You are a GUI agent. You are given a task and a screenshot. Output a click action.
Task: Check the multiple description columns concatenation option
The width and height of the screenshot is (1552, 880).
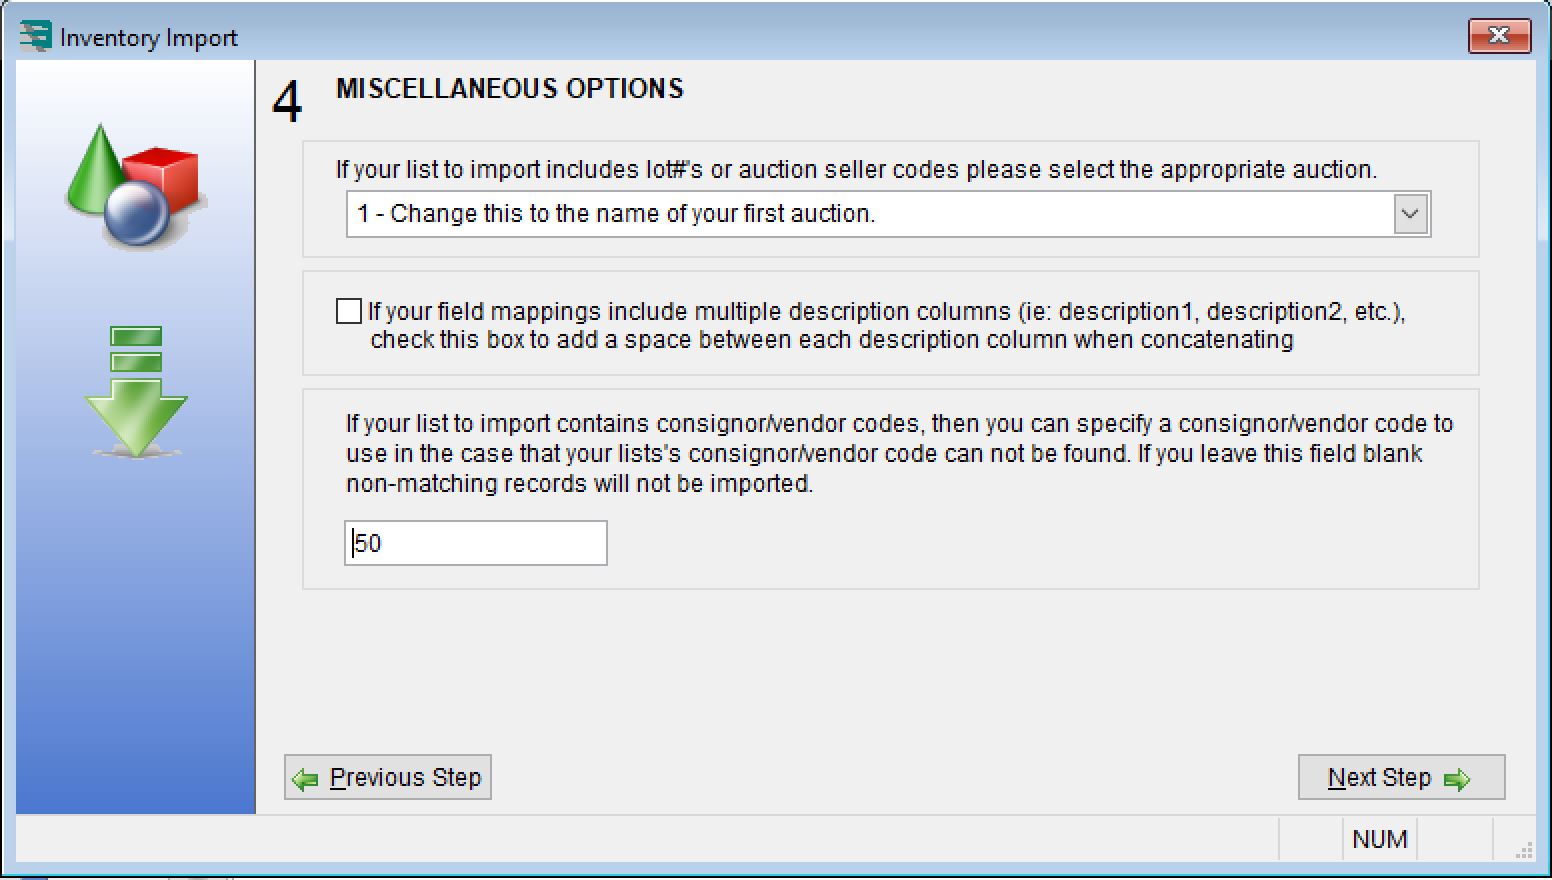tap(349, 311)
